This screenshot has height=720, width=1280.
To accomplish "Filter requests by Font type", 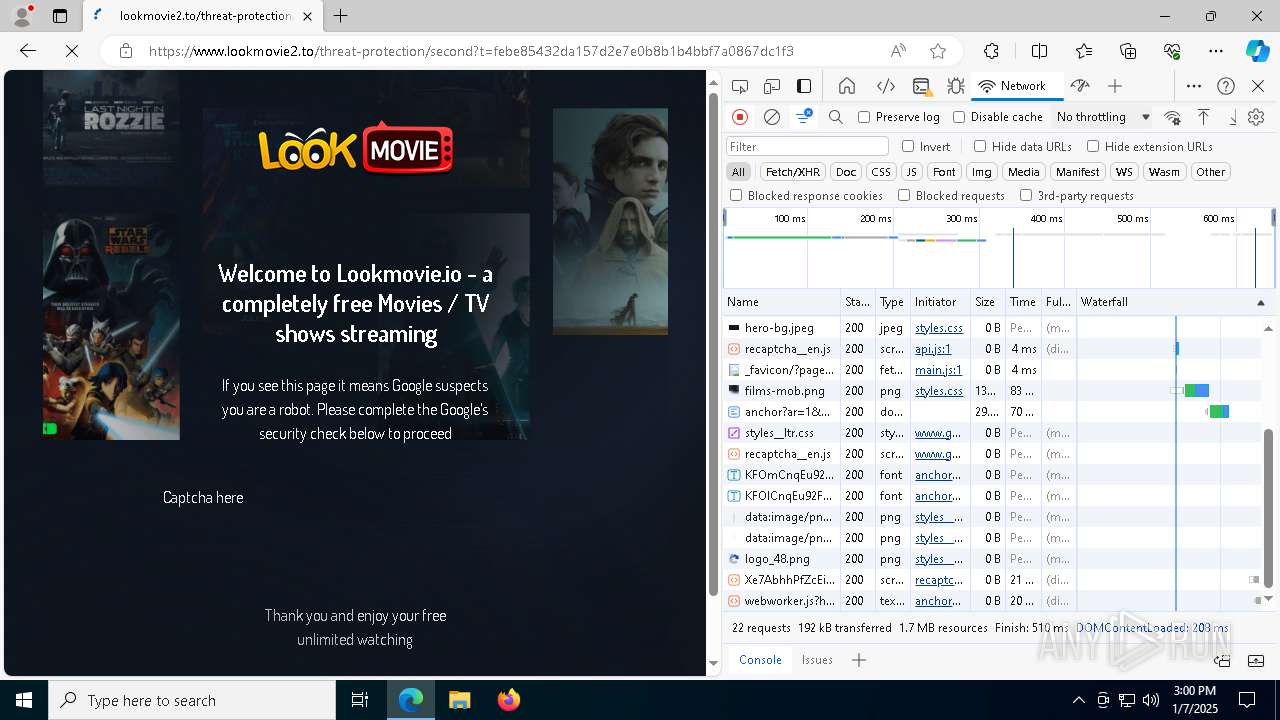I will coord(944,172).
